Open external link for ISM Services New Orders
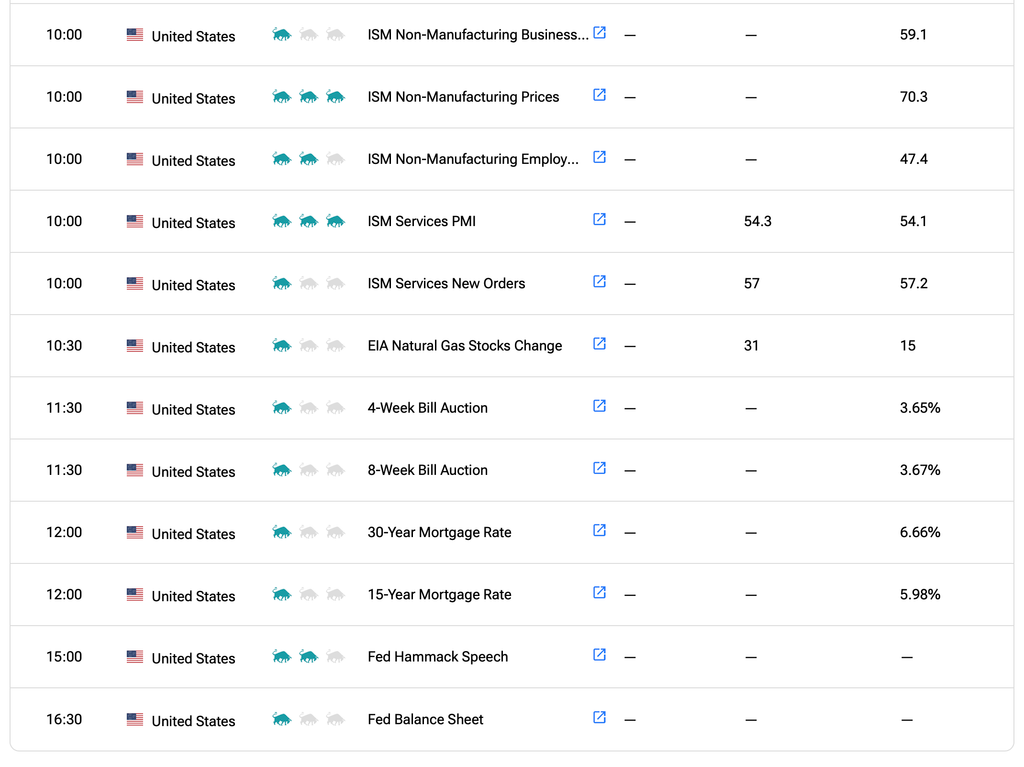The image size is (1024, 767). click(600, 282)
